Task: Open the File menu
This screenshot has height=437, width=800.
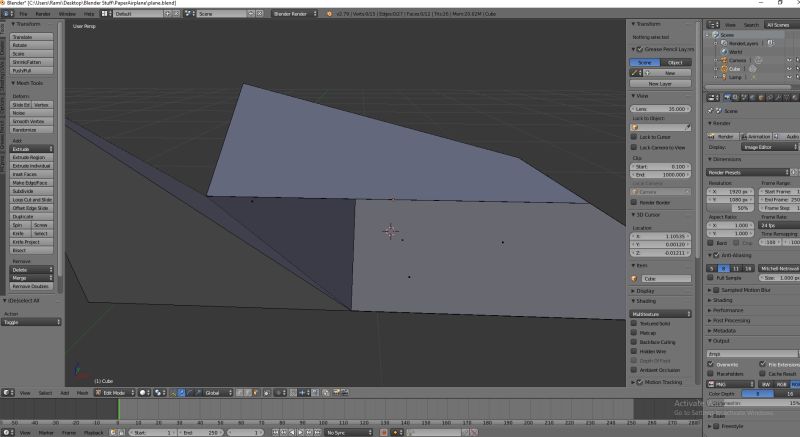Action: click(23, 14)
